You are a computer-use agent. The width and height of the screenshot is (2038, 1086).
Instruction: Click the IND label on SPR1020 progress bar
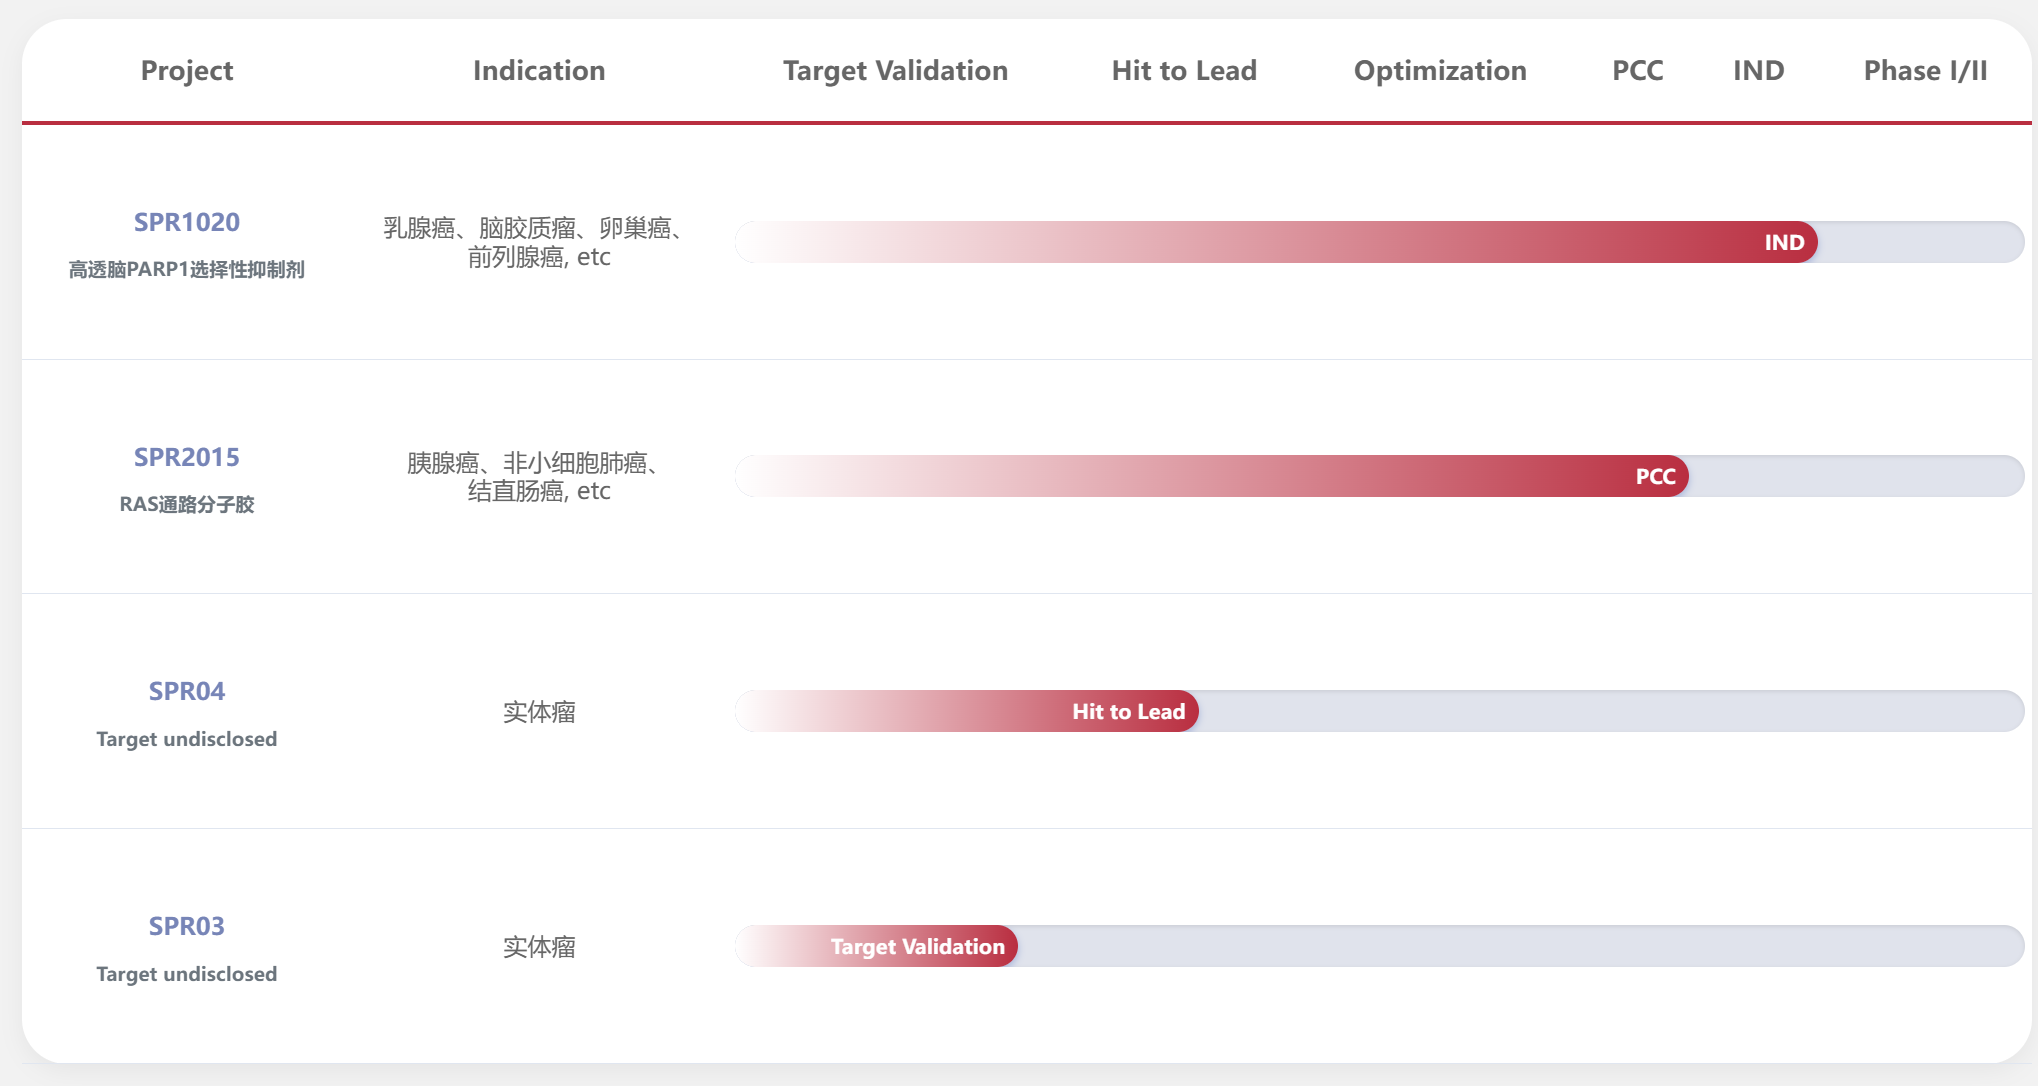pyautogui.click(x=1784, y=242)
